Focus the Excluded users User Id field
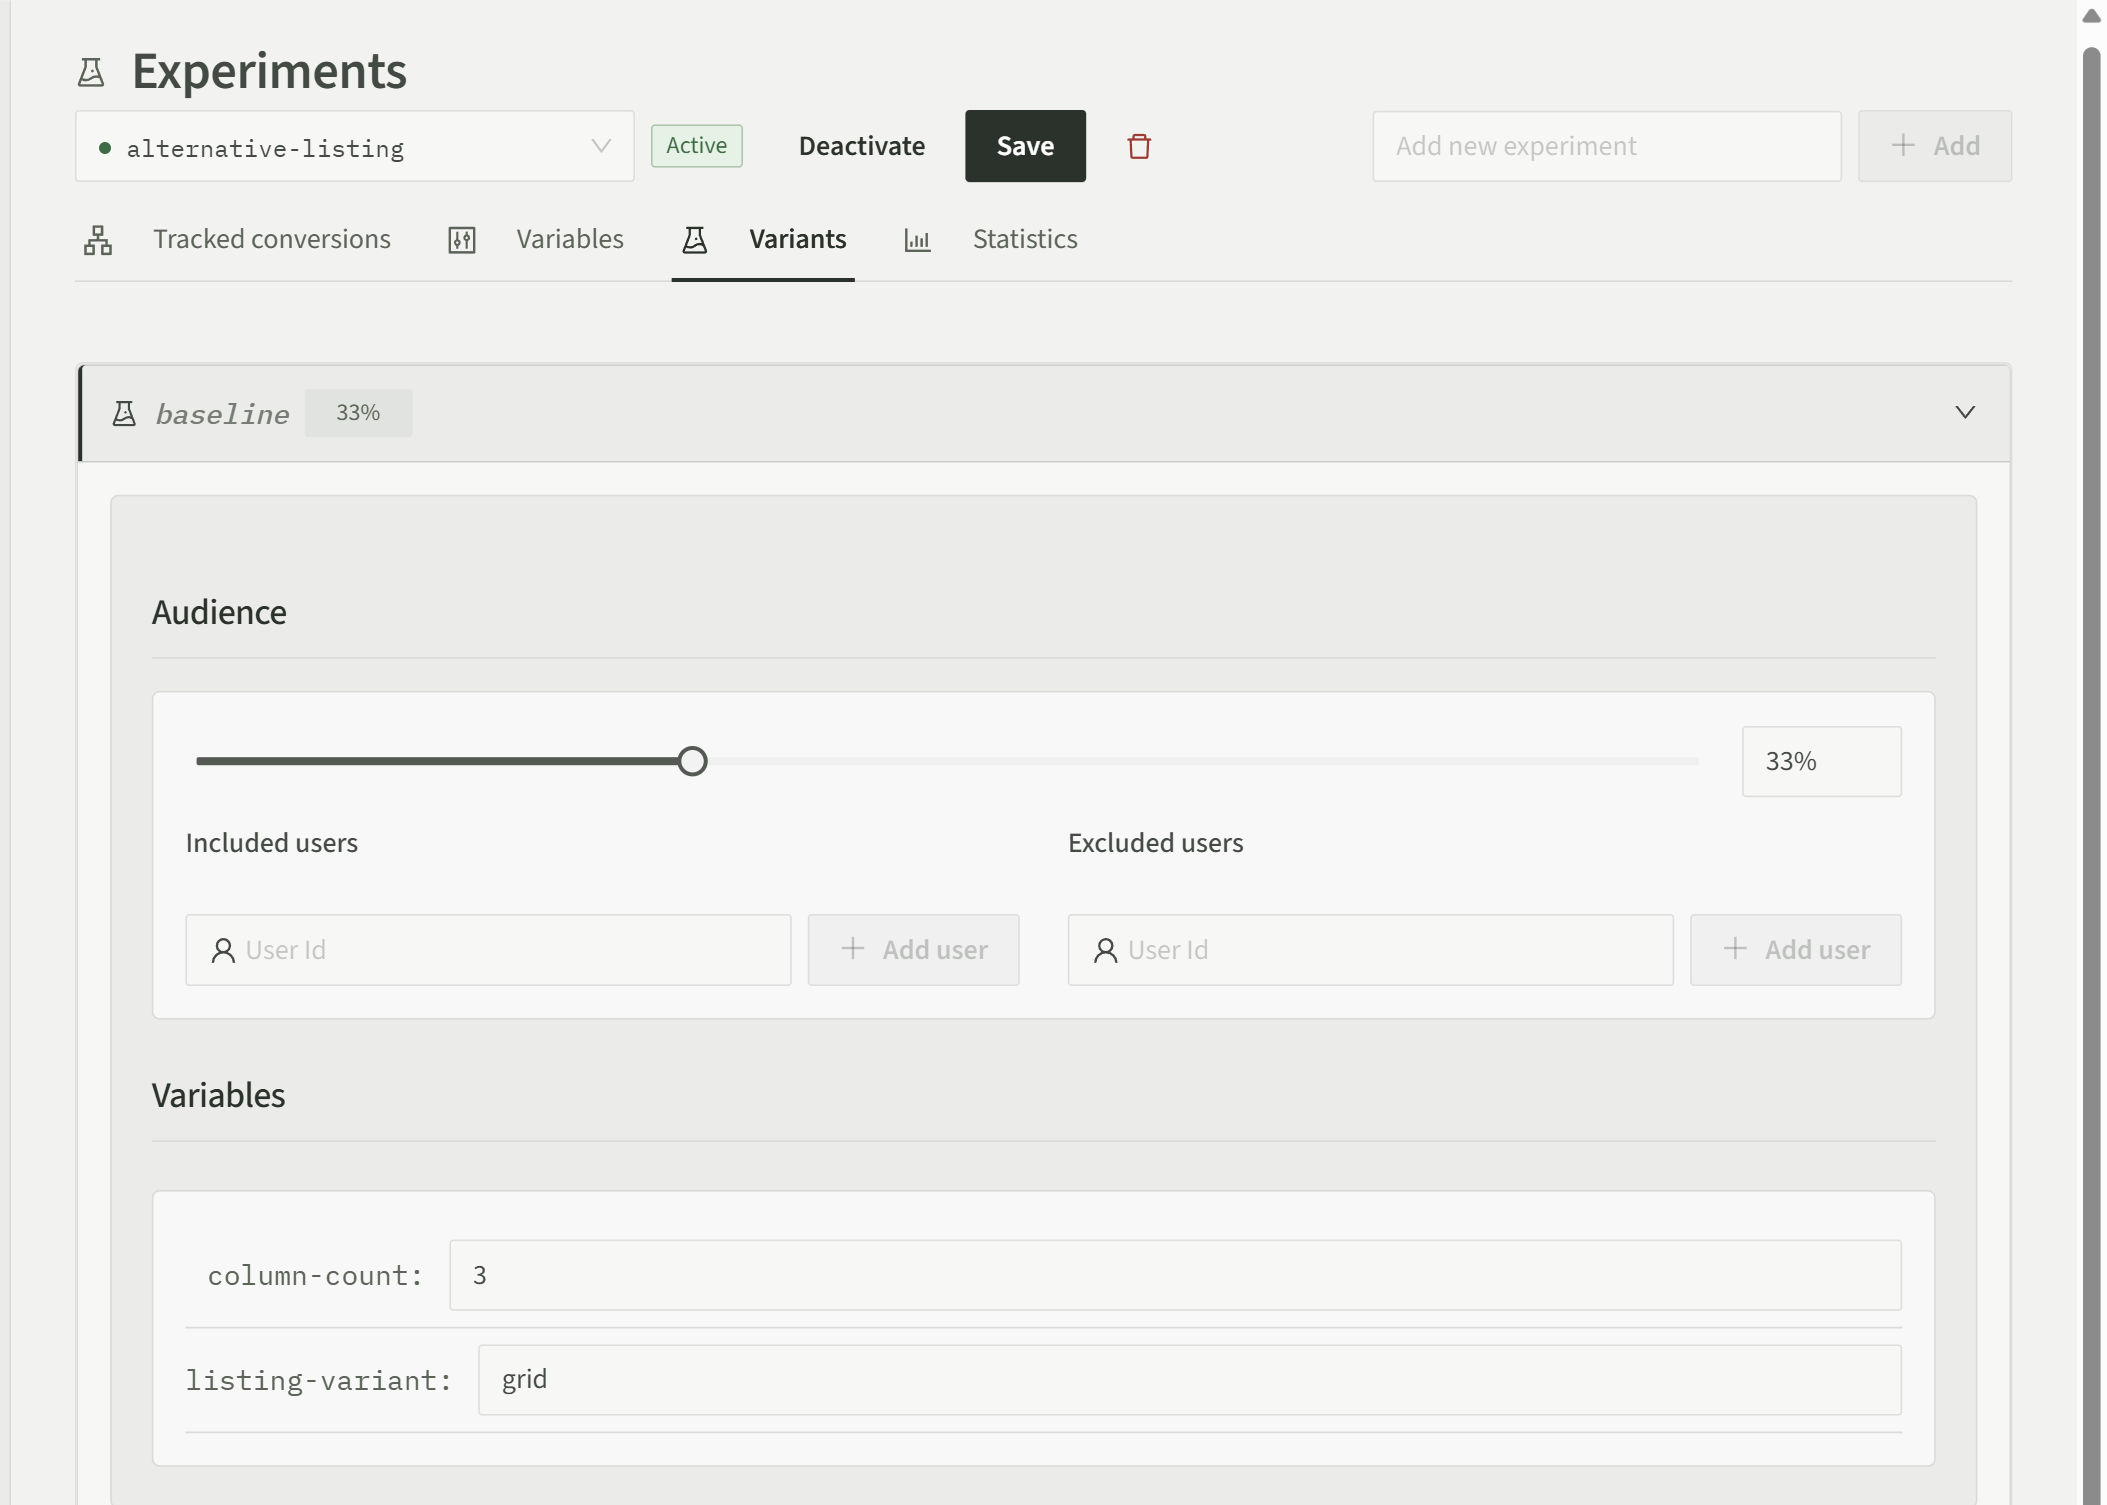 [1370, 950]
